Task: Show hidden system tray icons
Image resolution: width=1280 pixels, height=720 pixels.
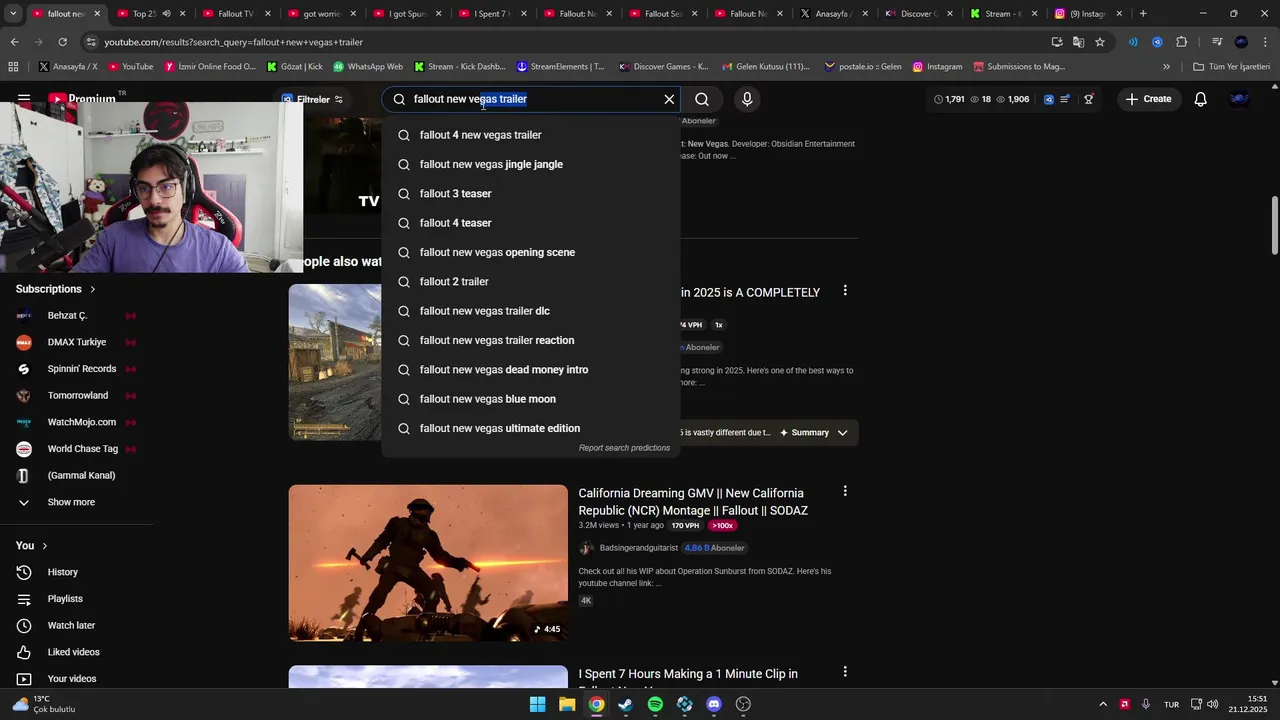Action: coord(1103,704)
